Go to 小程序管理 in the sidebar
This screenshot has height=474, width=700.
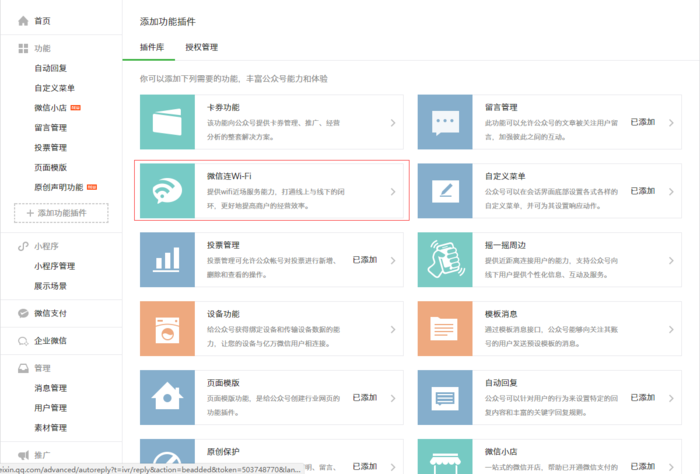(x=54, y=266)
